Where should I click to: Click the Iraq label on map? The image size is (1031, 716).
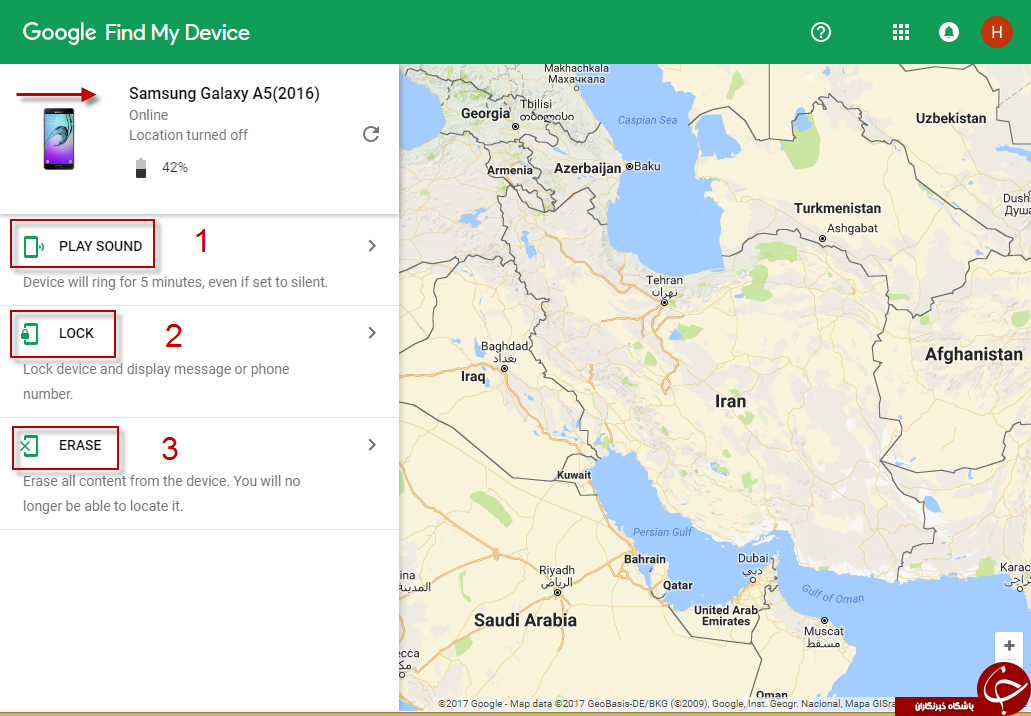point(473,377)
